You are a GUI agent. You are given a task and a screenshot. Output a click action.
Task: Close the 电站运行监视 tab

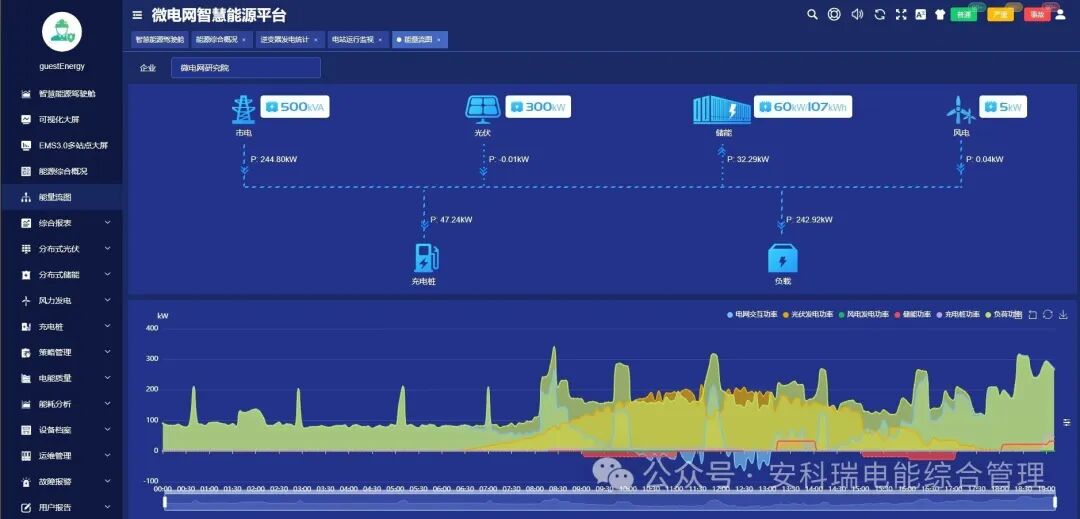click(x=380, y=40)
